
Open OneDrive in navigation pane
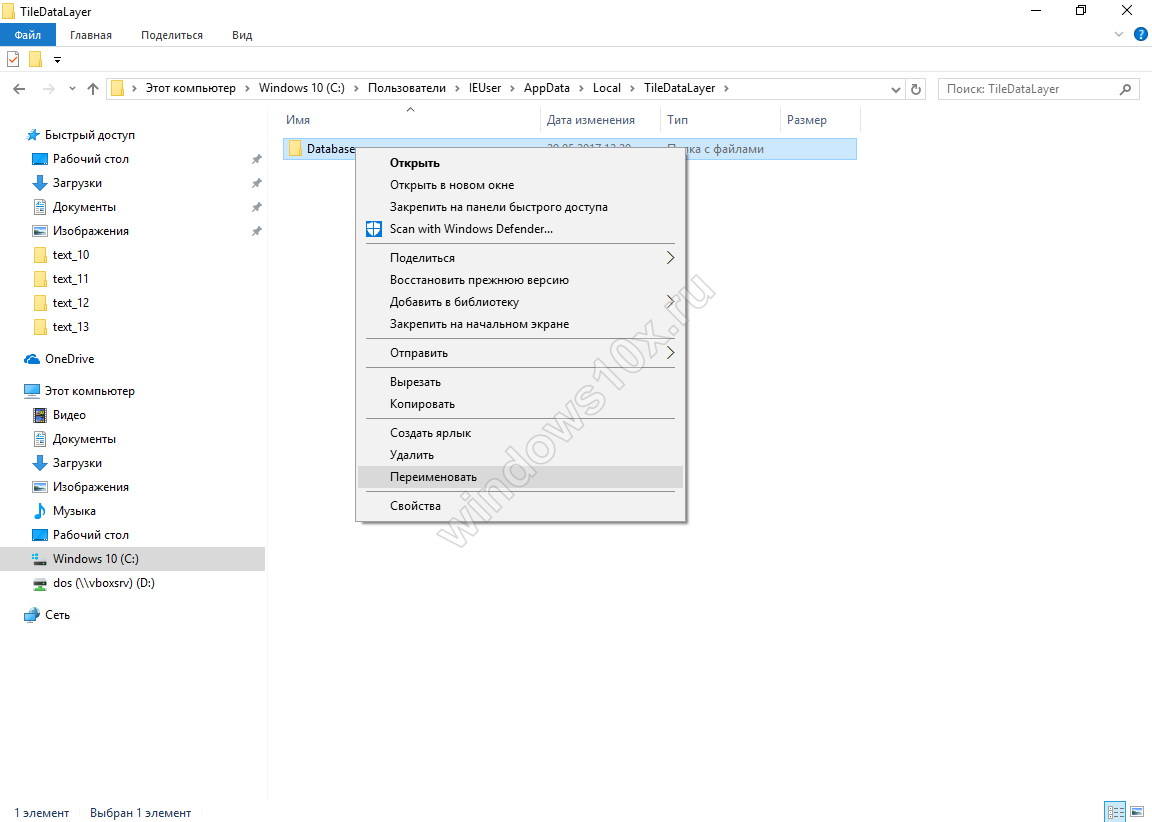pyautogui.click(x=69, y=359)
